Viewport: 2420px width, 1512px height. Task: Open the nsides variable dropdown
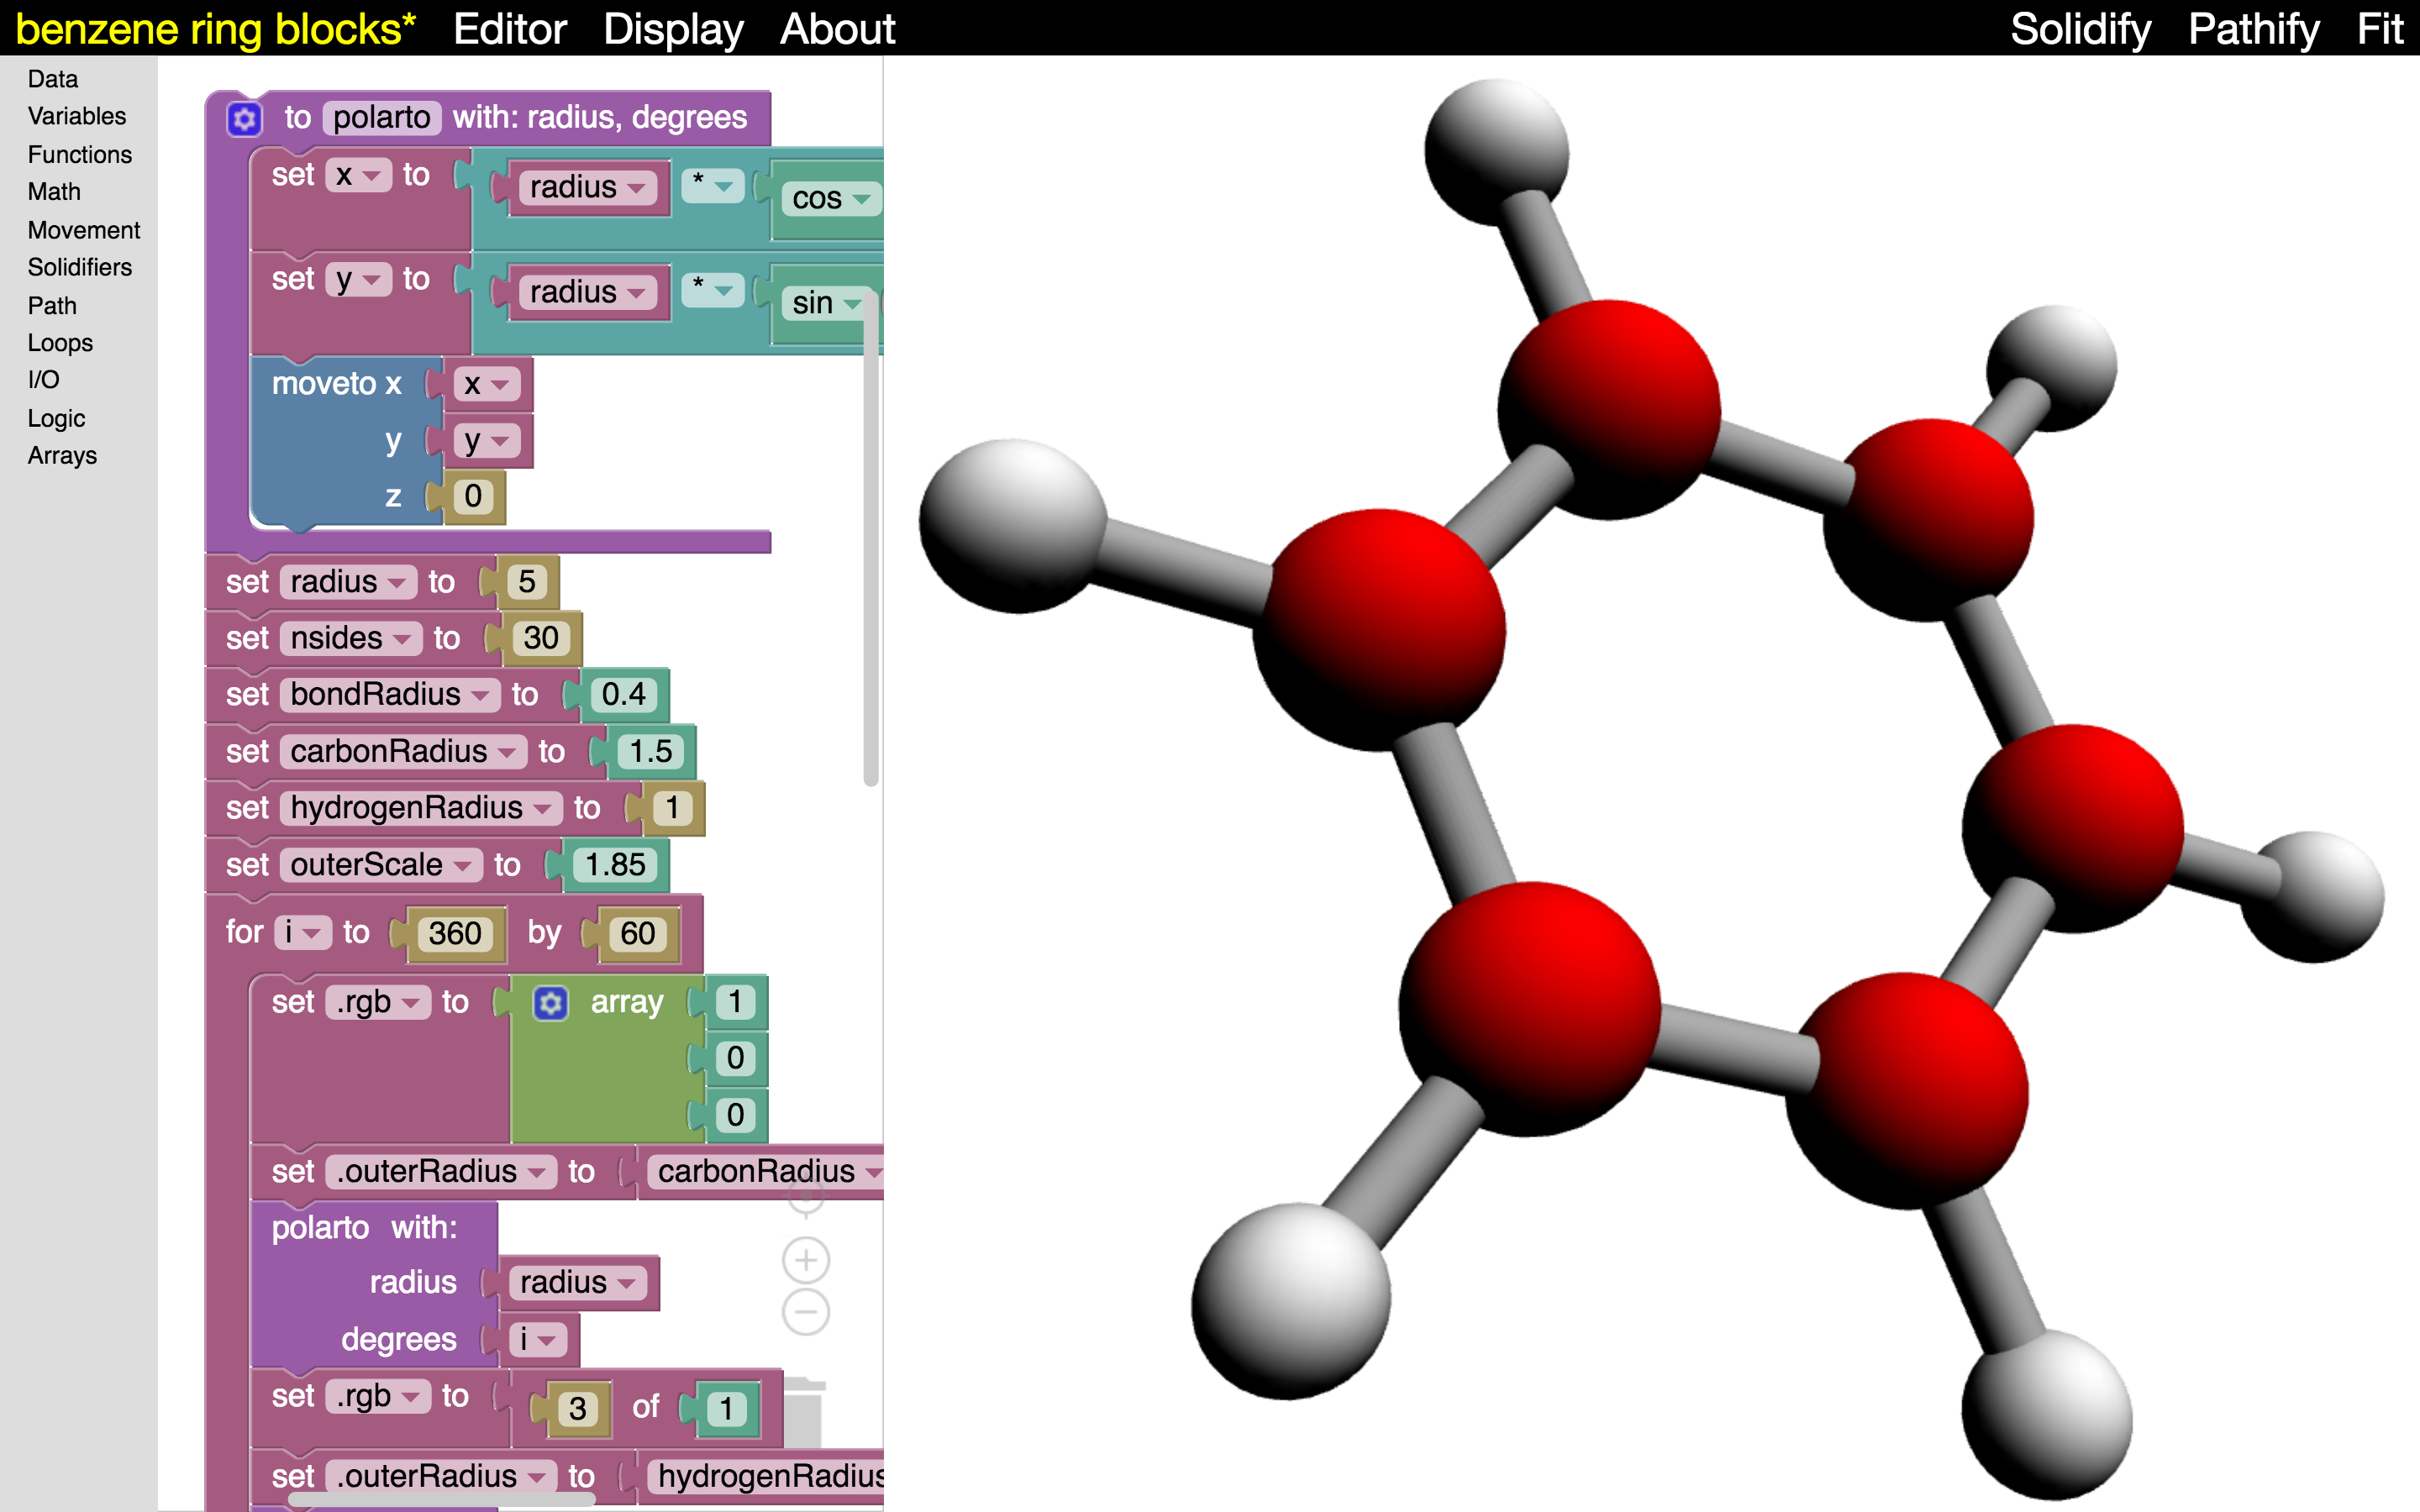[x=351, y=638]
